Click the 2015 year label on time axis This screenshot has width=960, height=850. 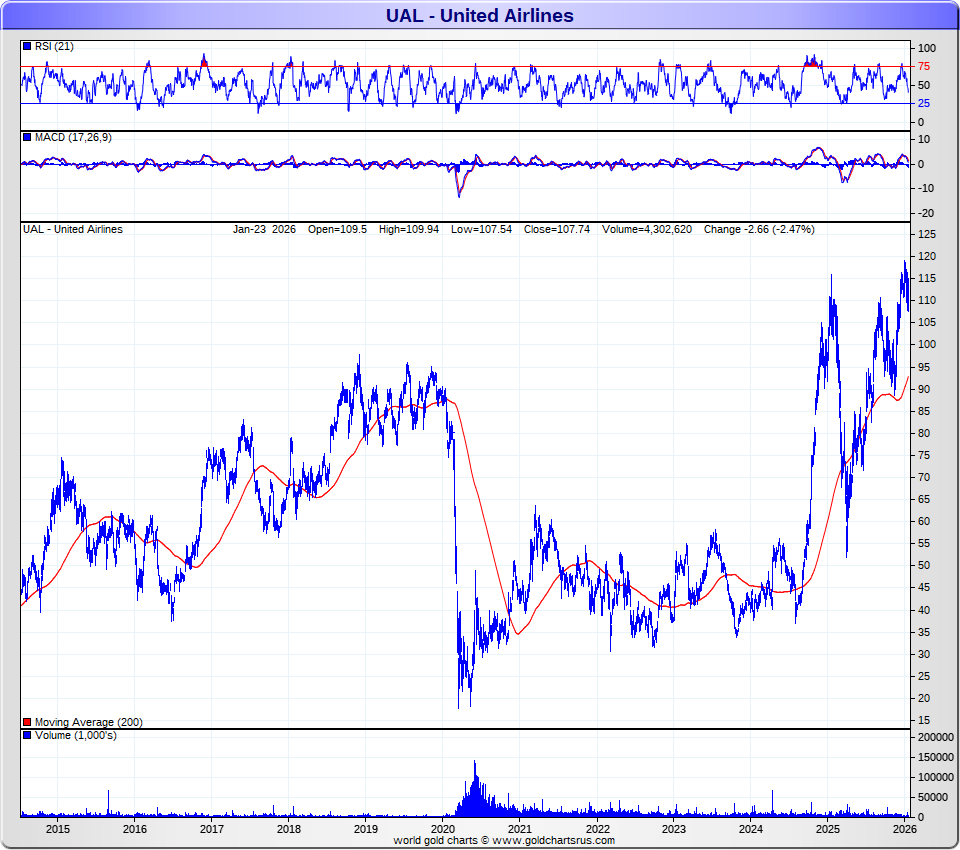coord(58,829)
